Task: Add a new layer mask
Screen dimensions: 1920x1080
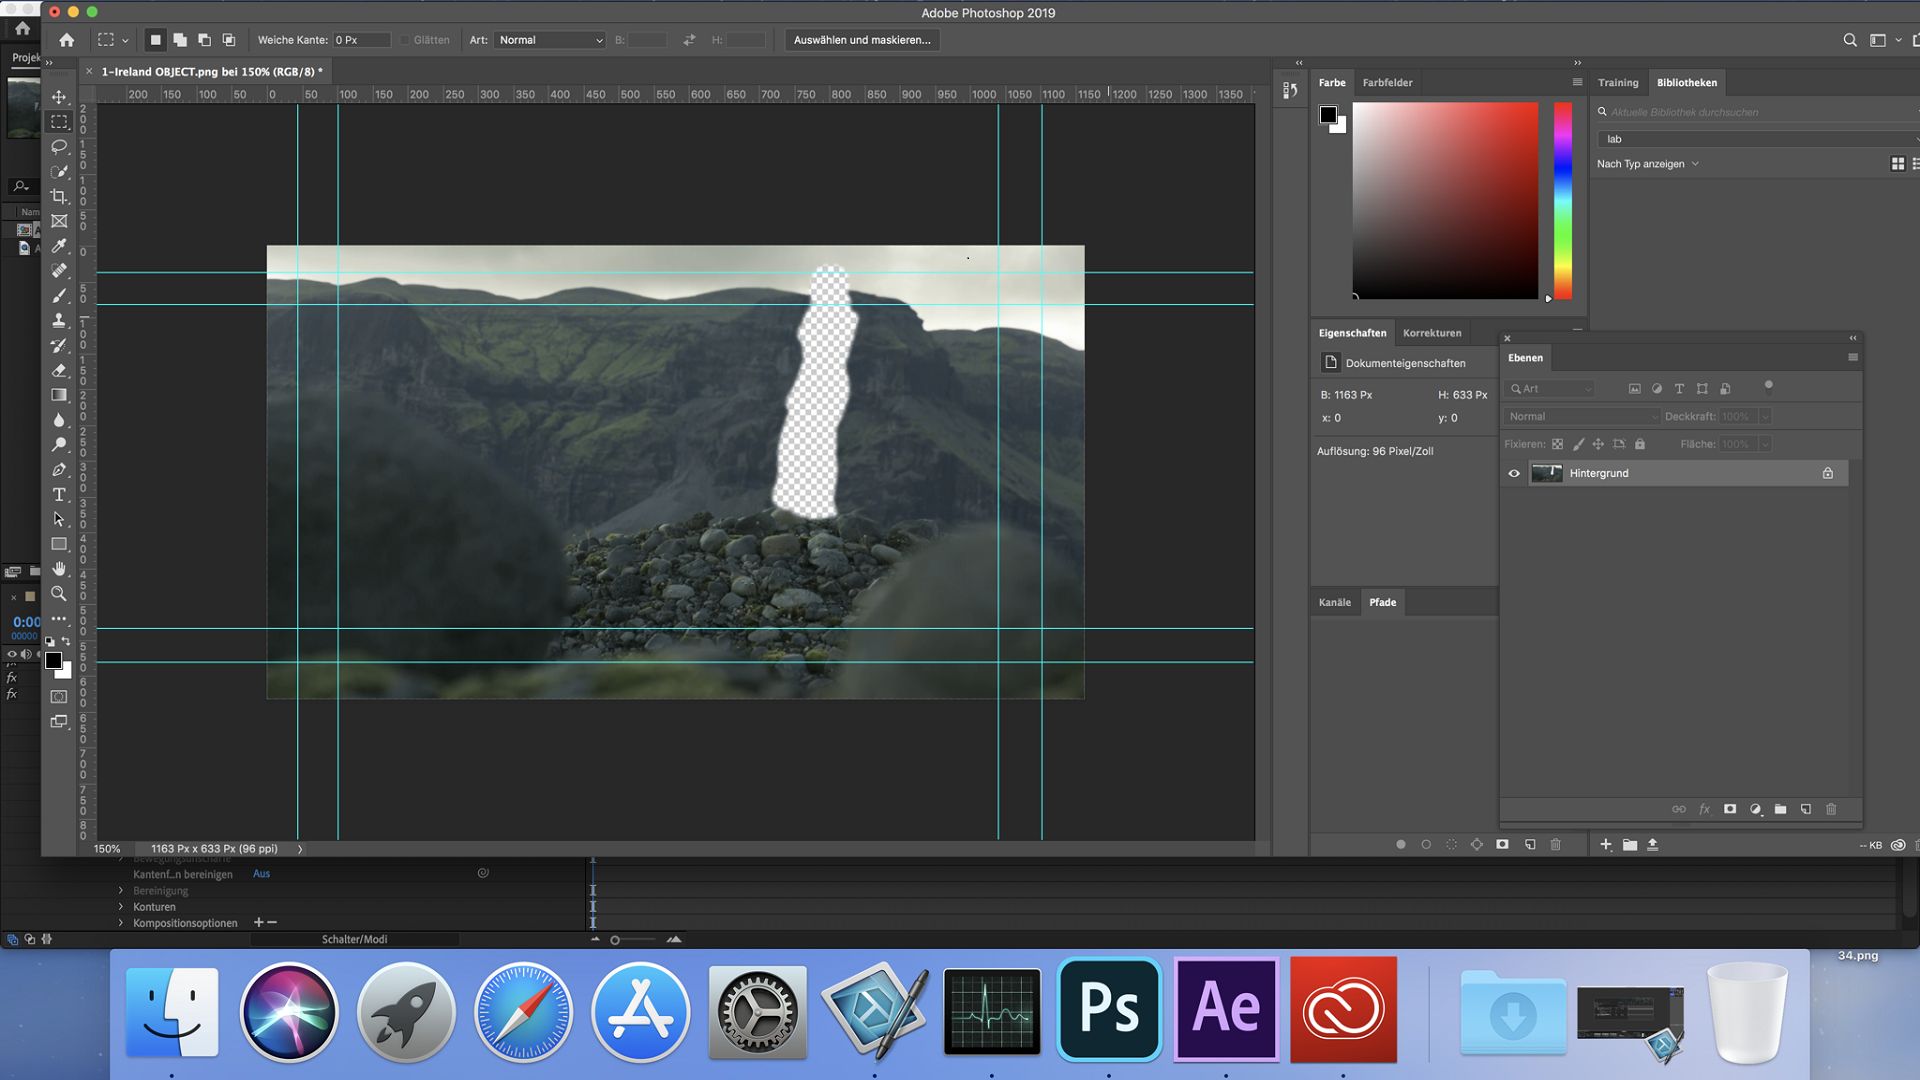Action: 1730,810
